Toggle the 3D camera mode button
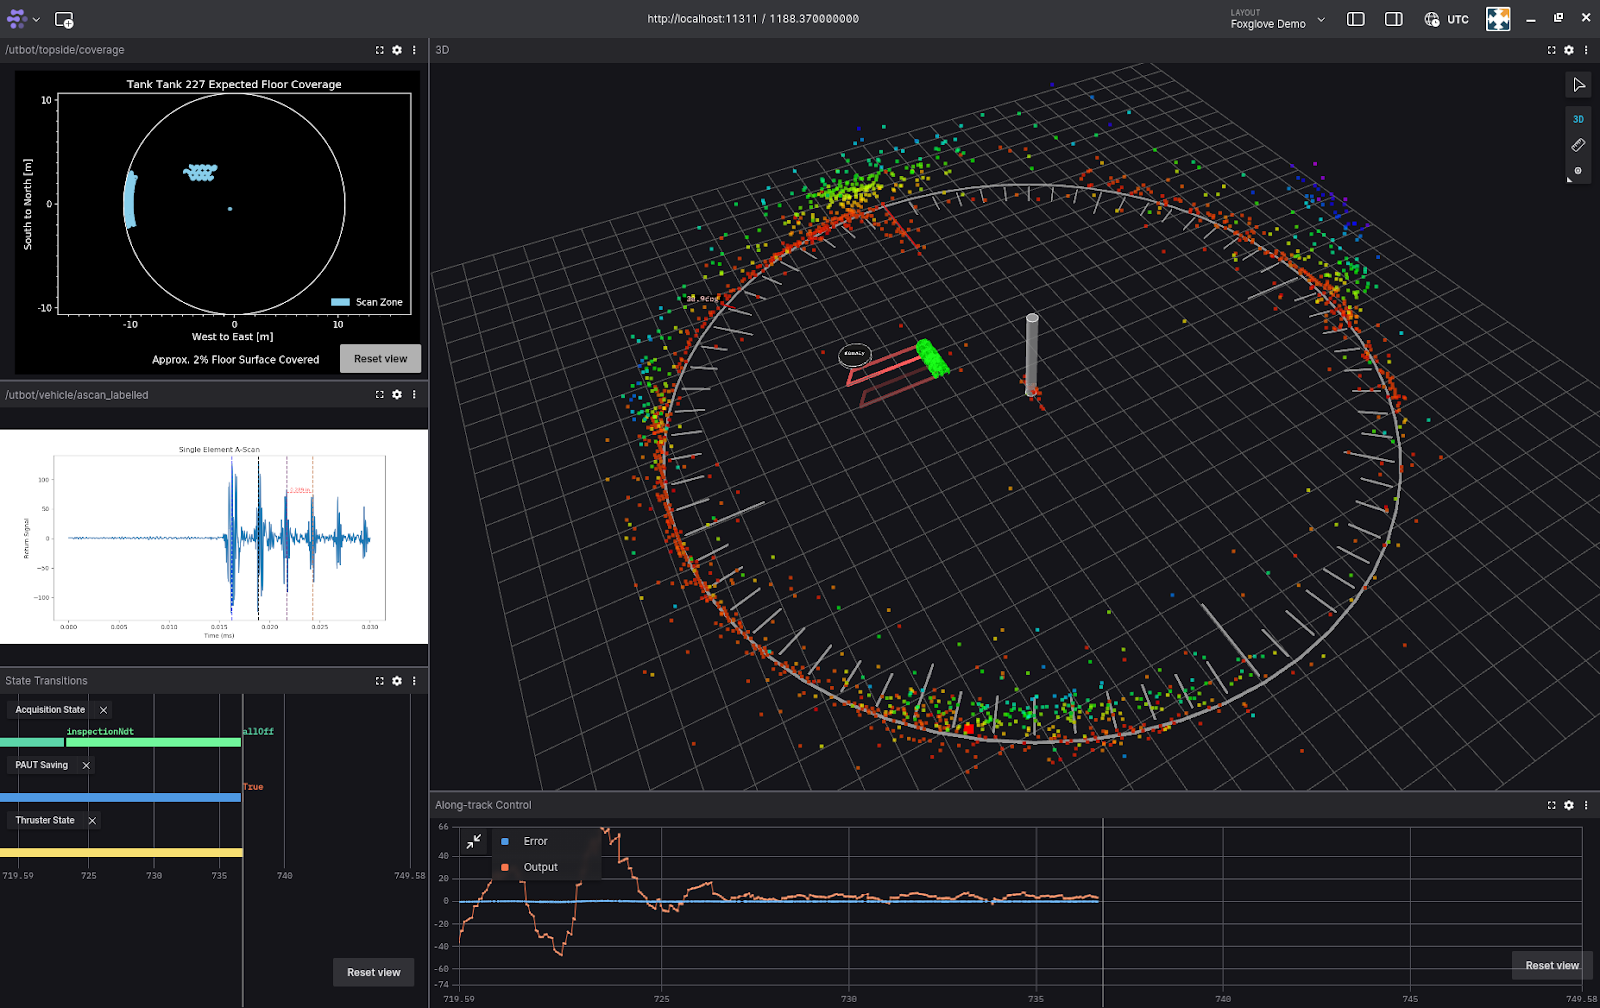The image size is (1600, 1008). point(1578,119)
